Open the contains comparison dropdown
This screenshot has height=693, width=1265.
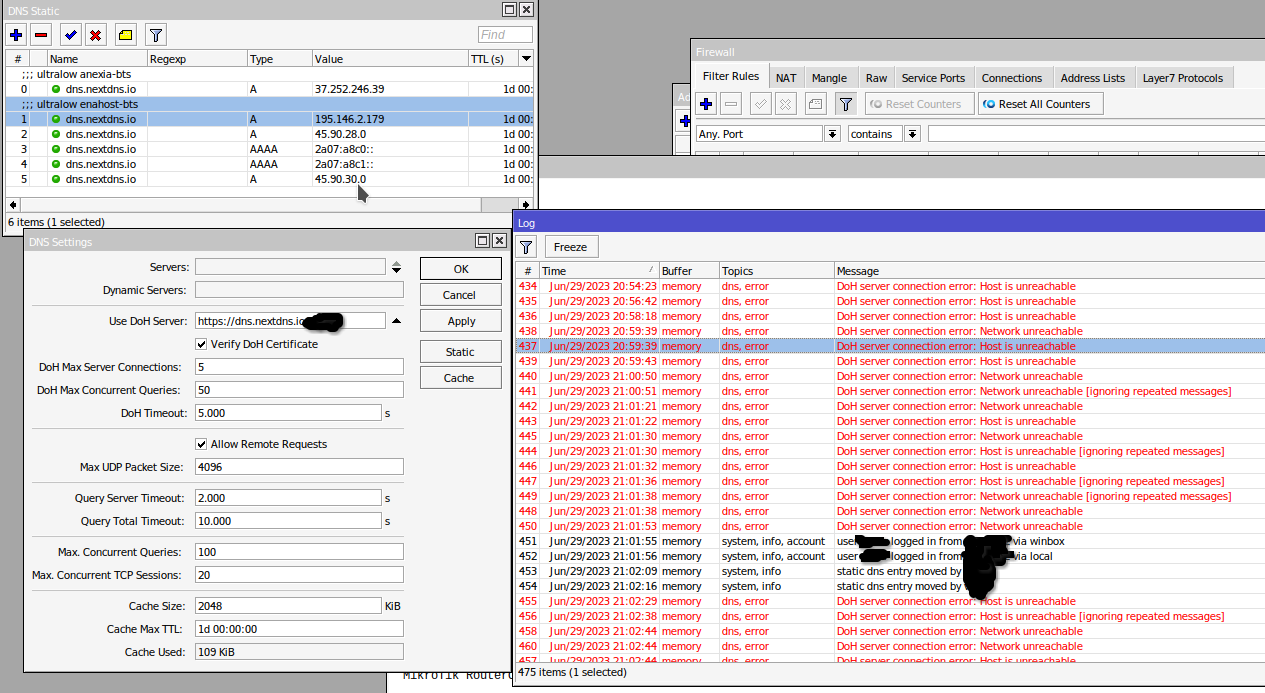[910, 133]
